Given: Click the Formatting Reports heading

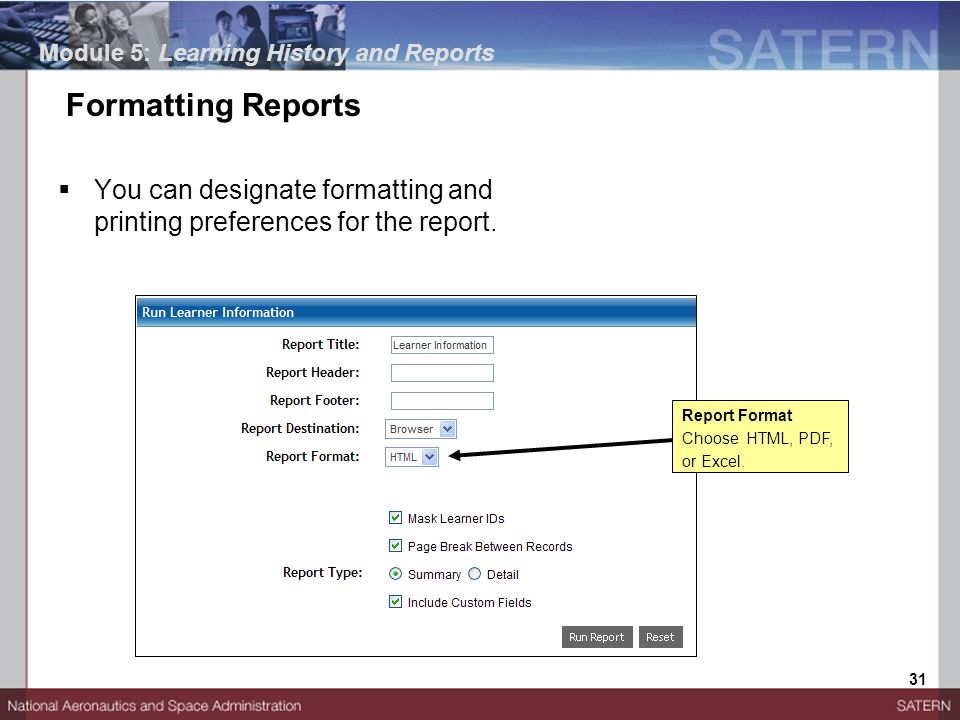Looking at the screenshot, I should [213, 105].
